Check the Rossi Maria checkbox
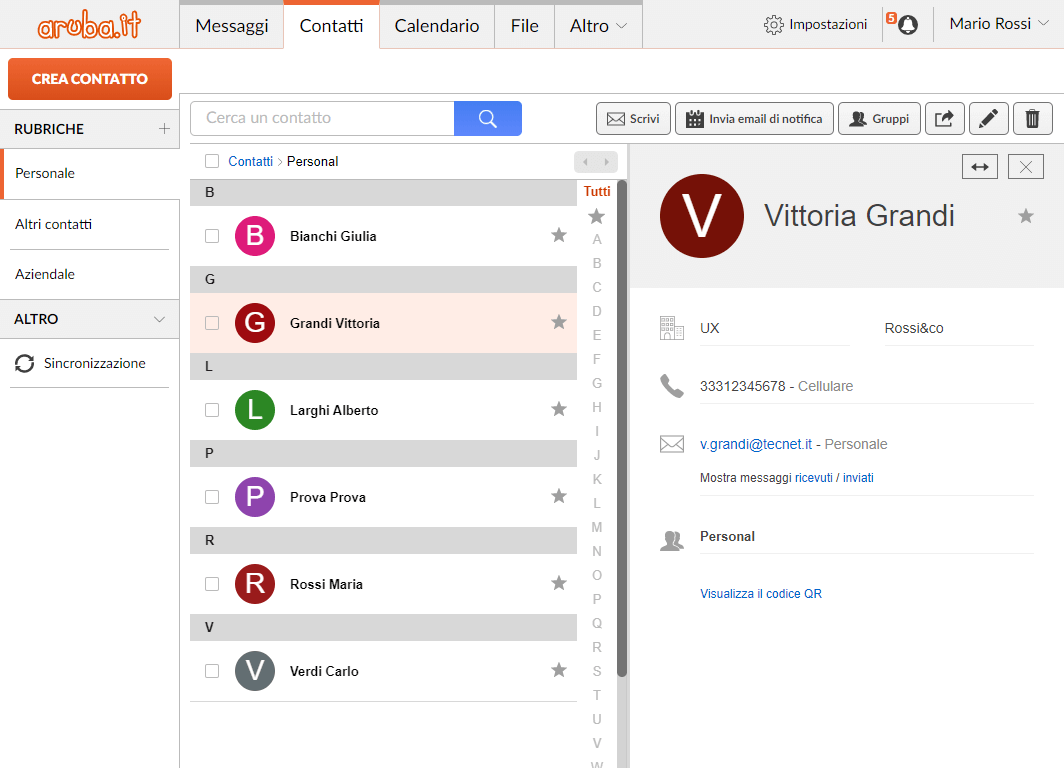 pos(212,583)
